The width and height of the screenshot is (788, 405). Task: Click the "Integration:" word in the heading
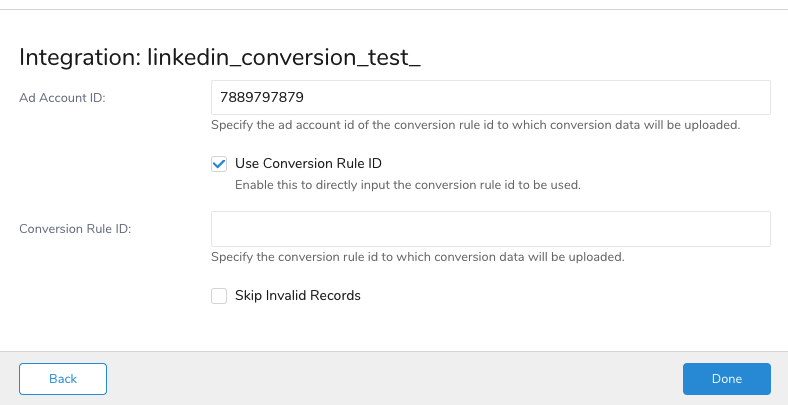pos(80,57)
